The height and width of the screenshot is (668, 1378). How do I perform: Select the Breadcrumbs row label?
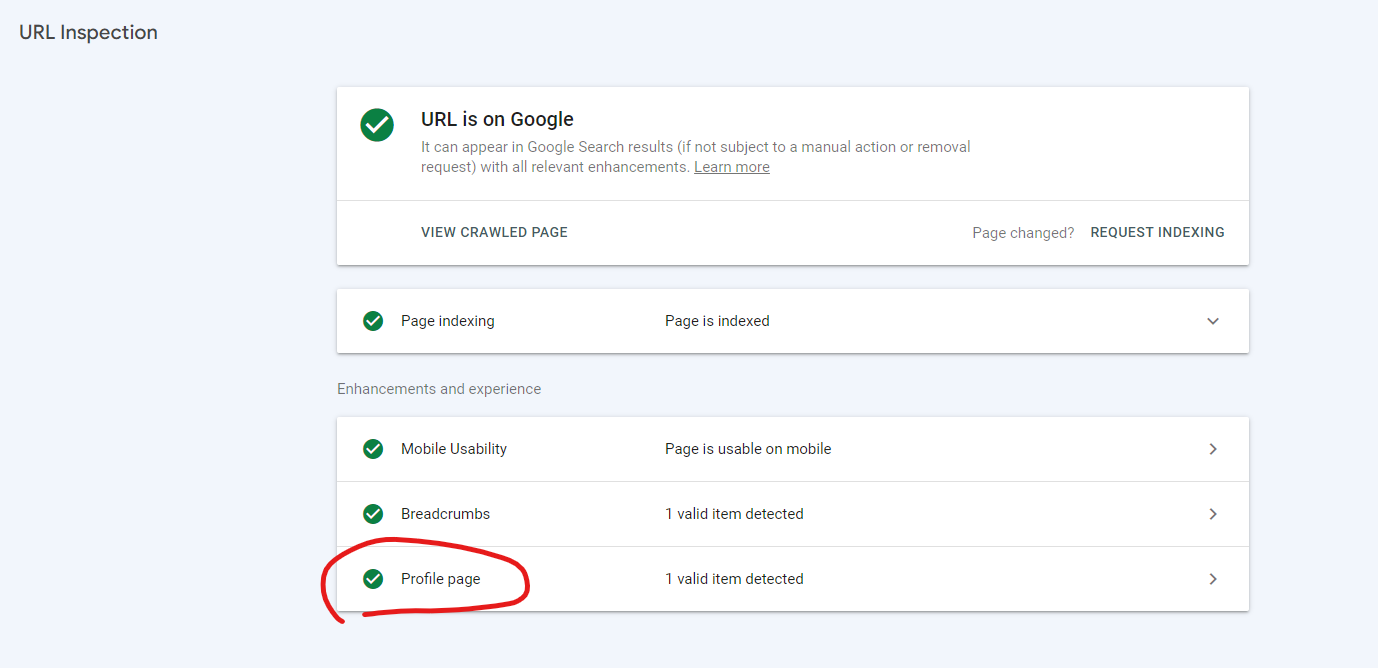pos(445,514)
